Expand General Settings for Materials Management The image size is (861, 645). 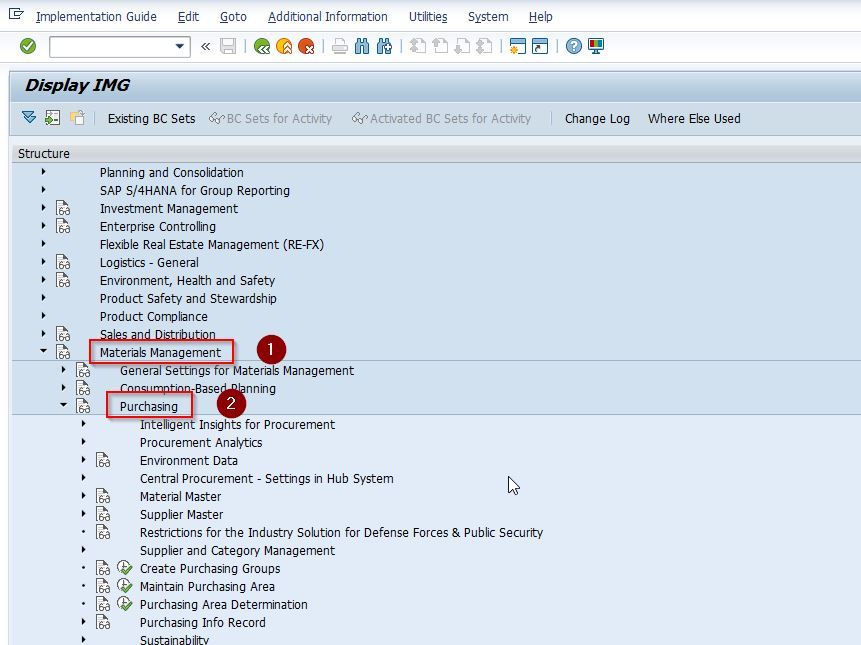[64, 370]
